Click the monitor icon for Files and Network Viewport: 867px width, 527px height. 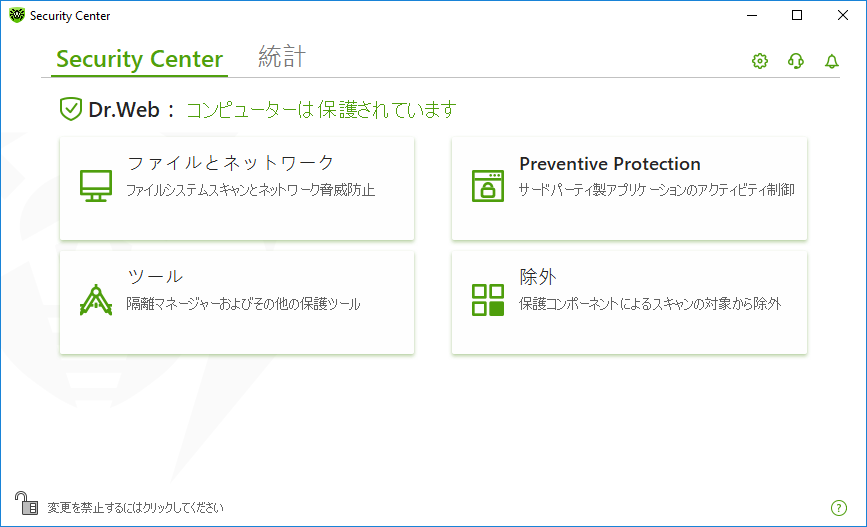tap(96, 186)
